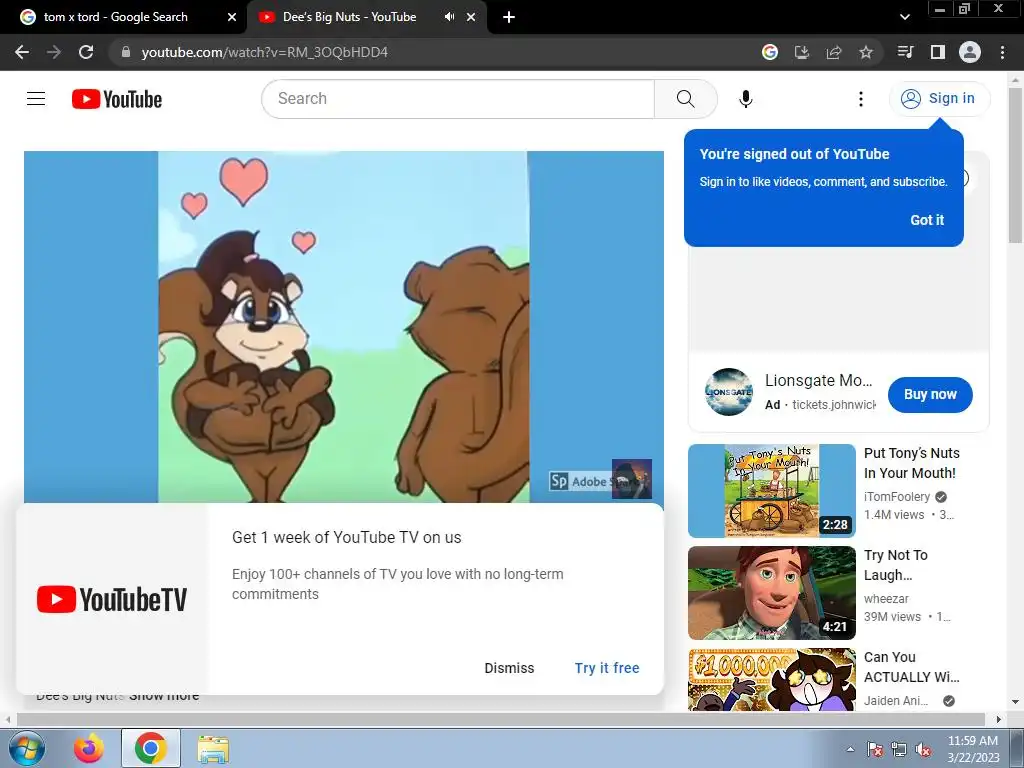Viewport: 1024px width, 768px height.
Task: Select the Dee's Big Nuts YouTube tab
Action: point(349,17)
